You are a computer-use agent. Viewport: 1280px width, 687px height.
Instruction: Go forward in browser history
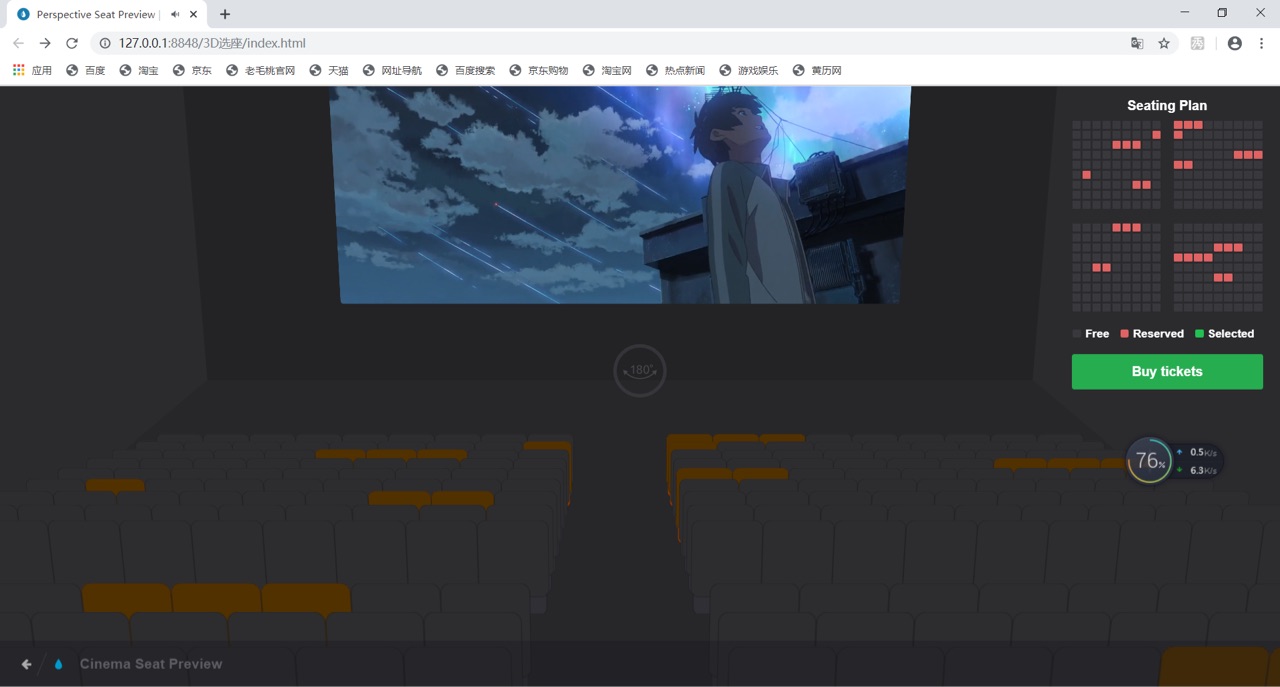click(45, 43)
